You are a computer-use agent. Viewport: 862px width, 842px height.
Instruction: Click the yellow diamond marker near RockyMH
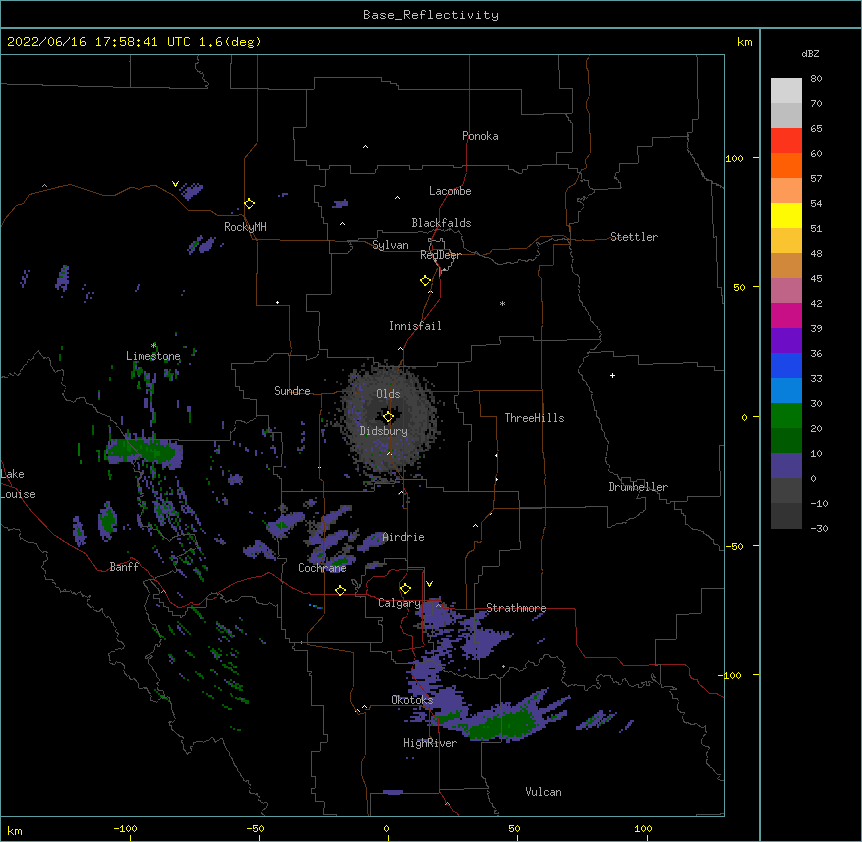coord(249,204)
